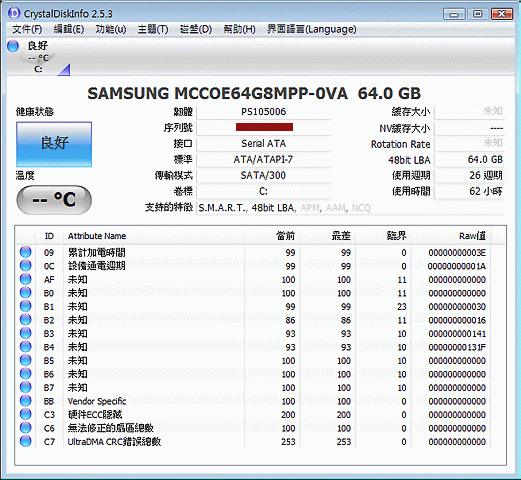Click status orb for attribute B5

tap(25, 360)
